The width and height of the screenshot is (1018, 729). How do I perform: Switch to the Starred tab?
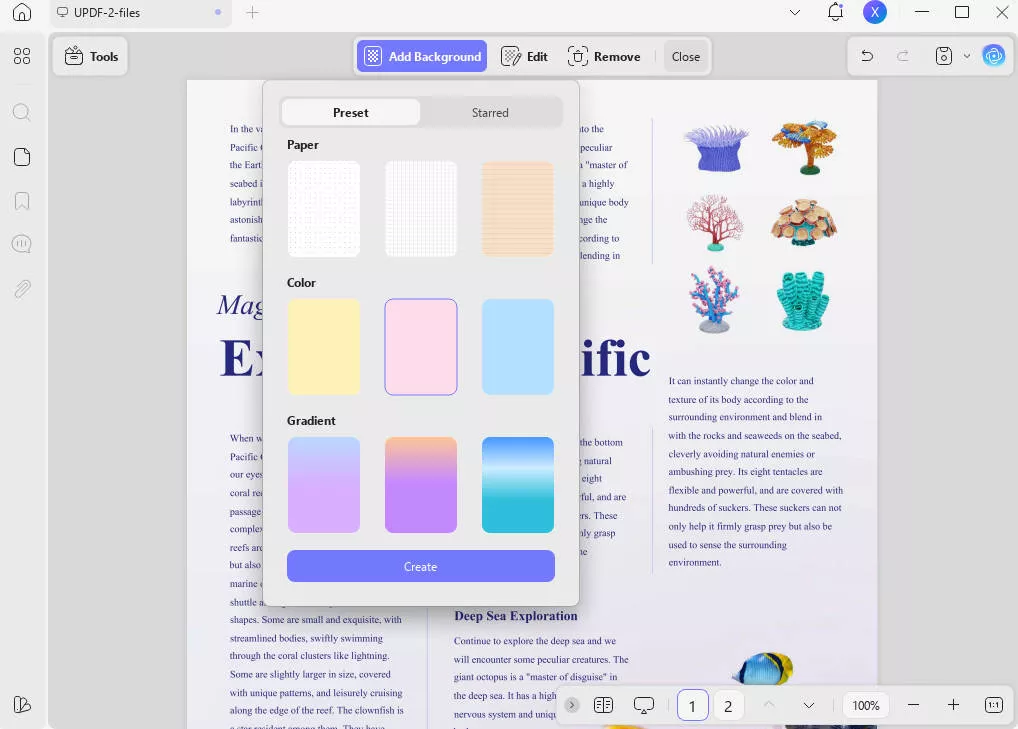pos(490,113)
